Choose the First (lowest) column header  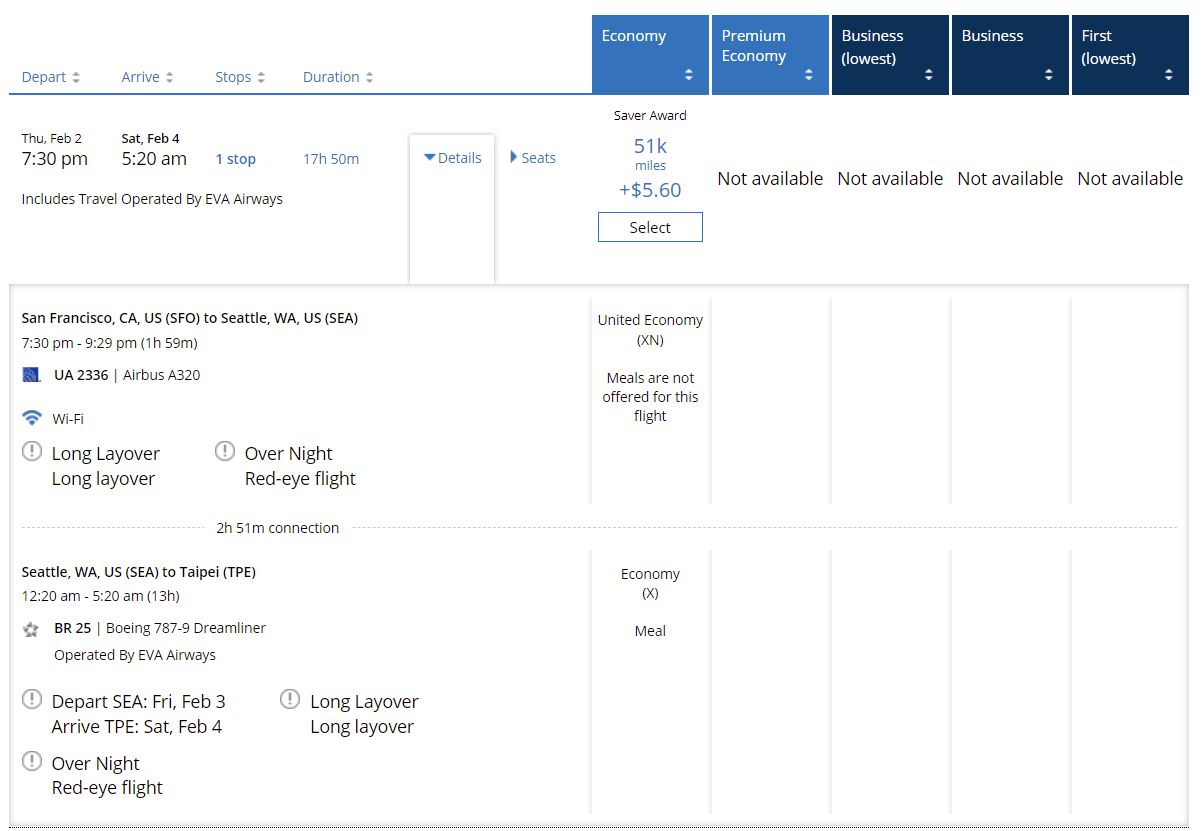coord(1130,55)
